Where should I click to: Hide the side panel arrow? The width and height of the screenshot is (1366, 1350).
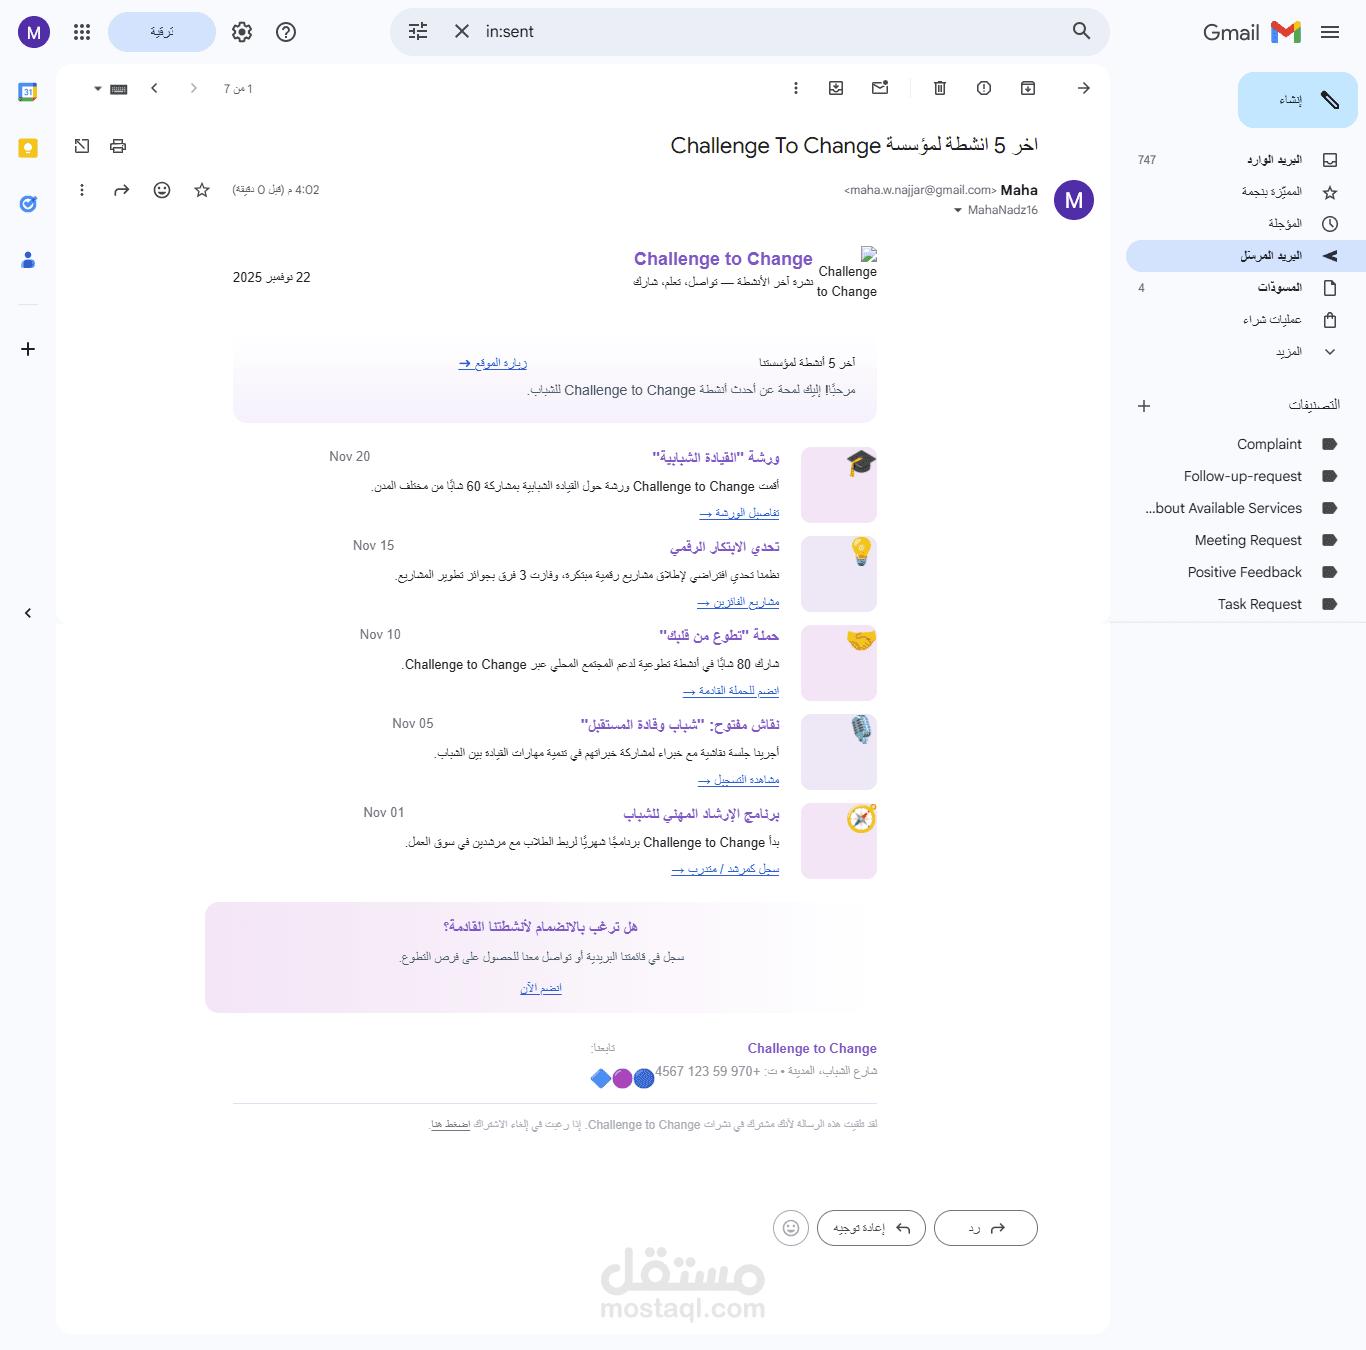[28, 613]
